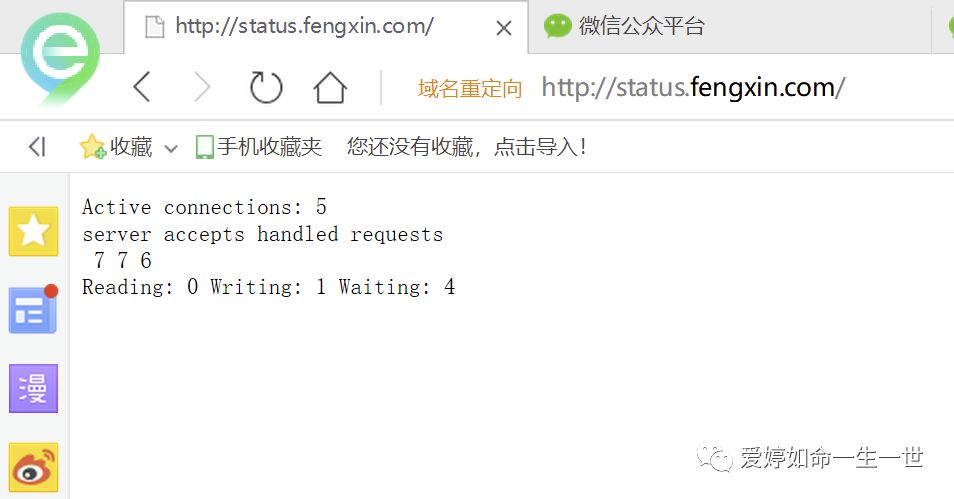The height and width of the screenshot is (499, 954).
Task: Open the blue news feed sidebar icon
Action: [x=33, y=310]
